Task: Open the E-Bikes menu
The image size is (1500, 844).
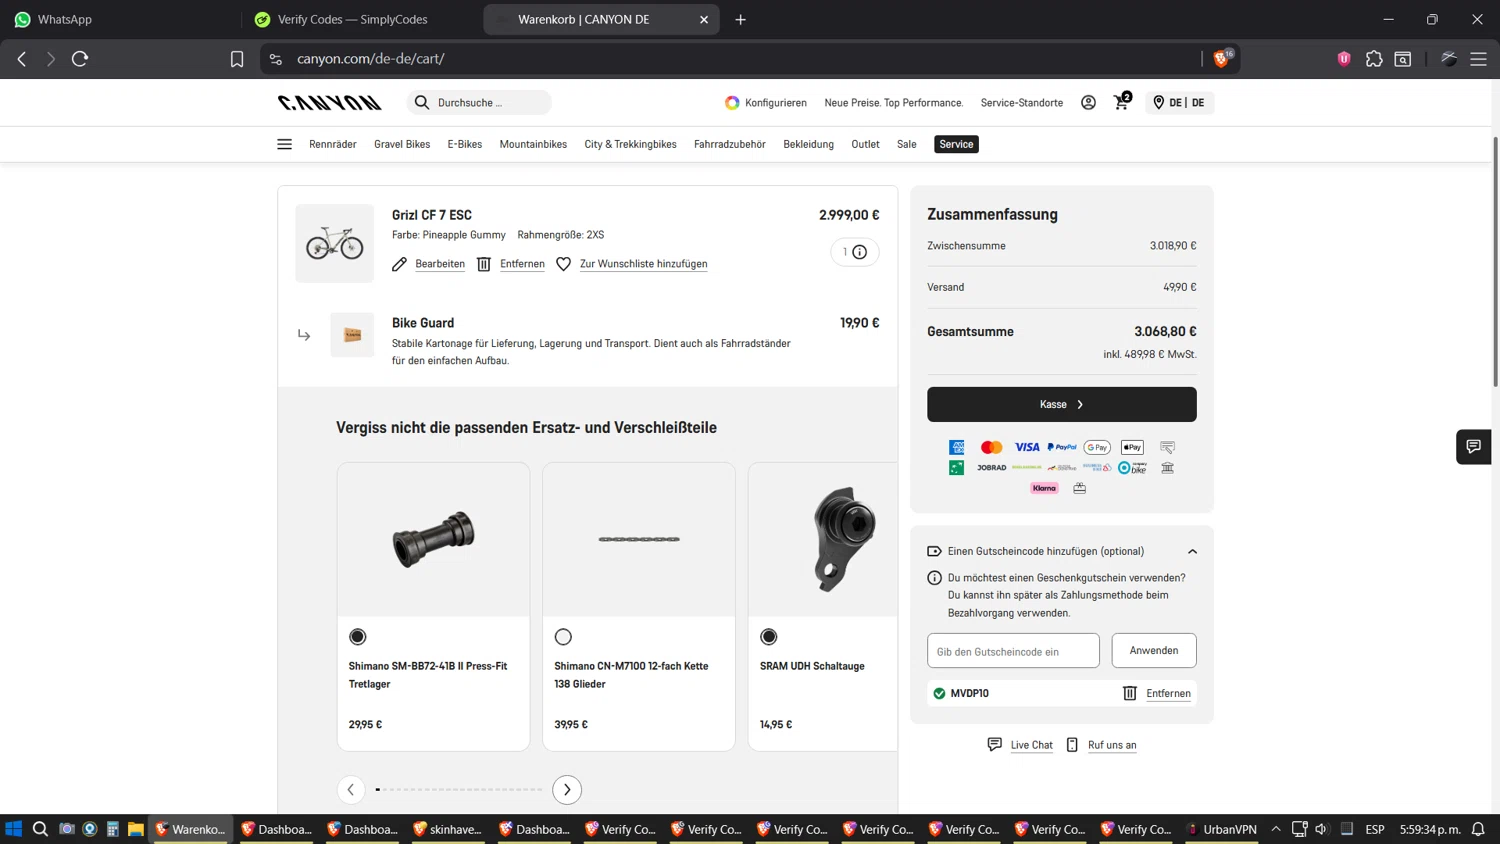Action: 465,144
